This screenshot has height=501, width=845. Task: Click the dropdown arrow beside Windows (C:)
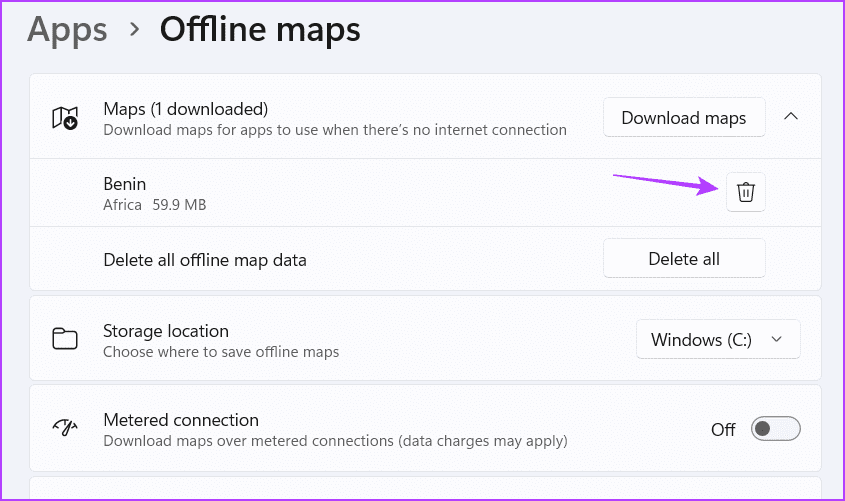pos(777,339)
